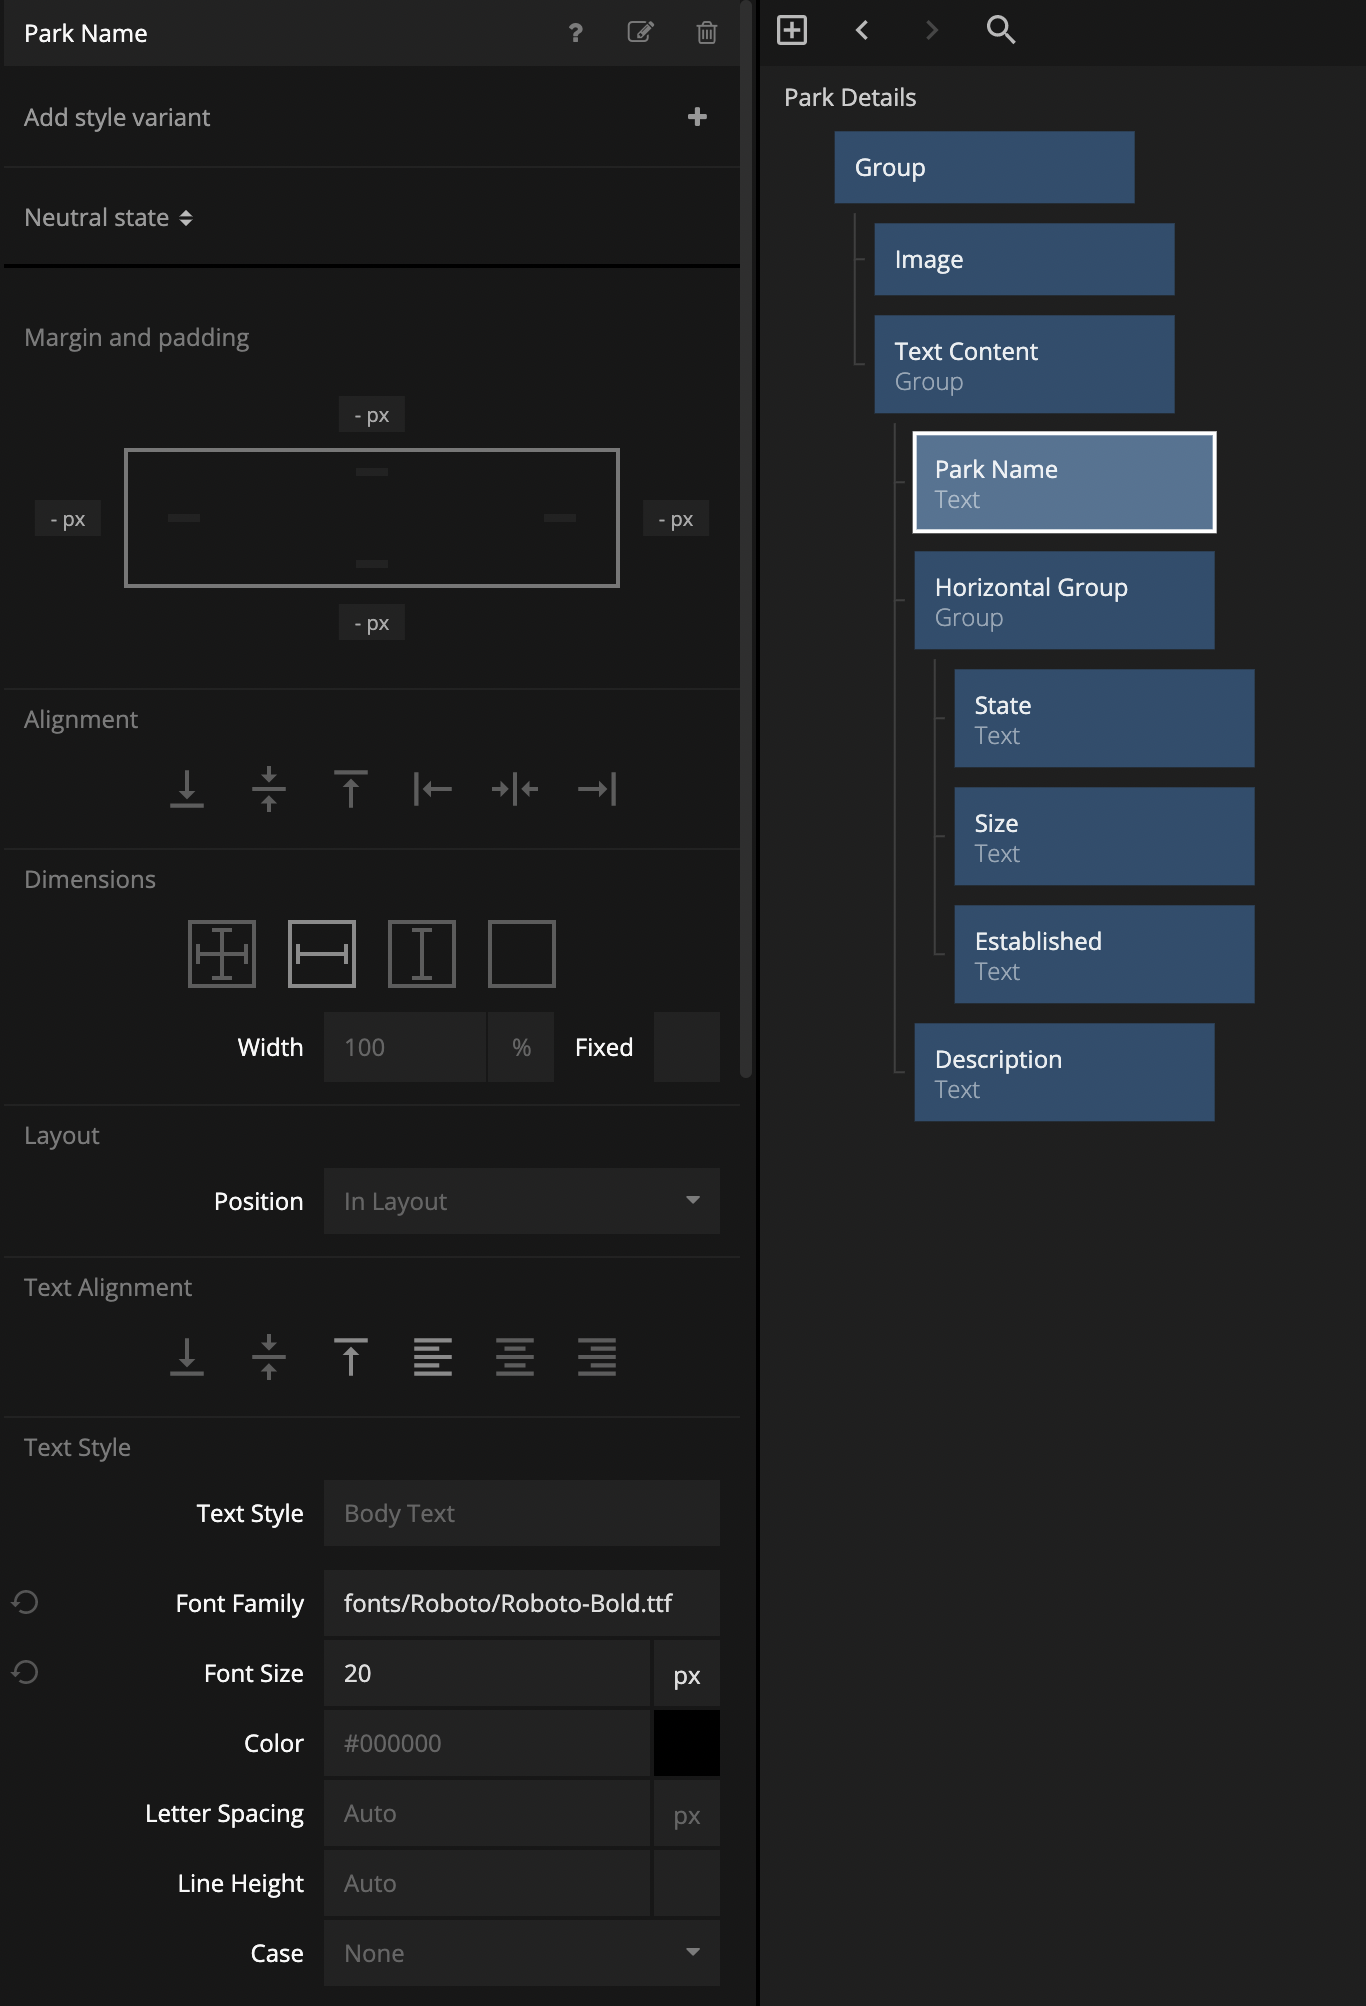Click the help question mark icon
The image size is (1366, 2006).
575,33
